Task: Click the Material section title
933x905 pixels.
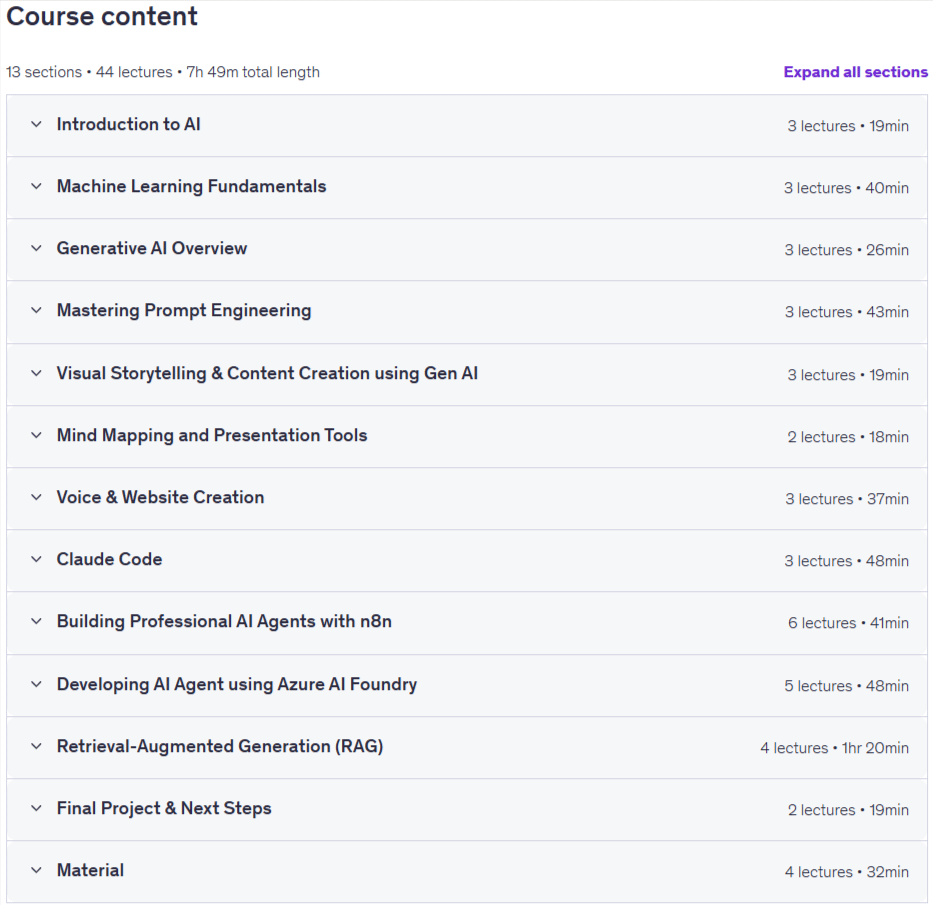Action: (90, 870)
